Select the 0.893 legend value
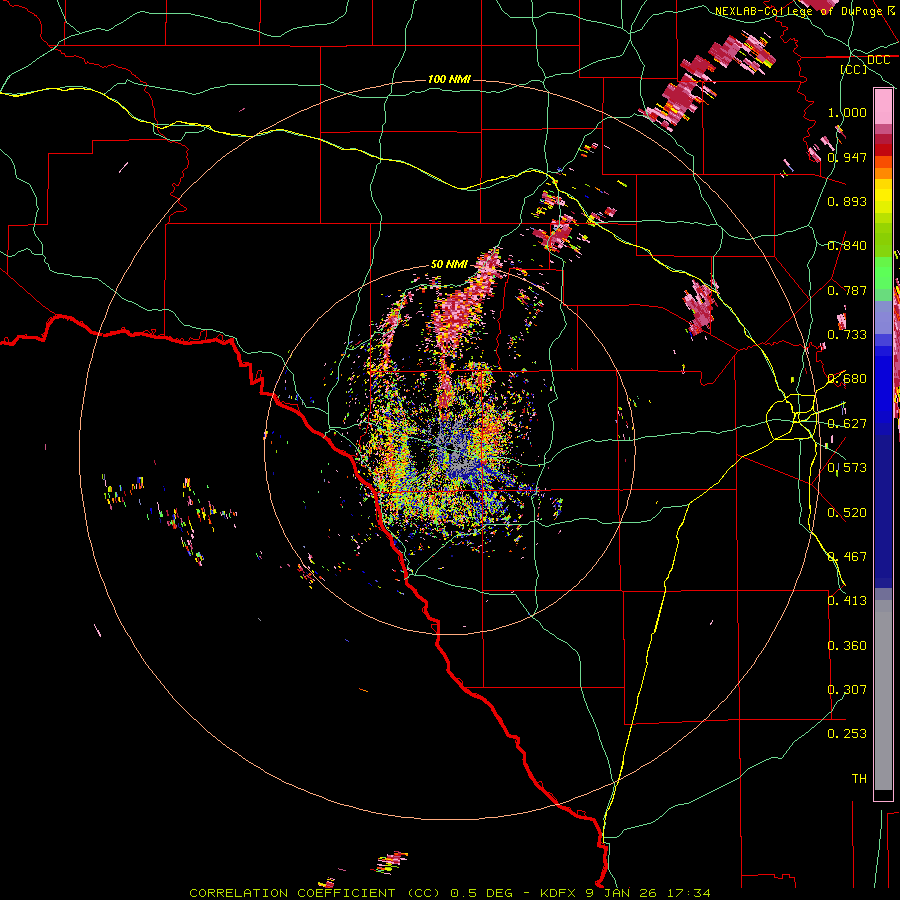This screenshot has height=900, width=900. [x=847, y=201]
